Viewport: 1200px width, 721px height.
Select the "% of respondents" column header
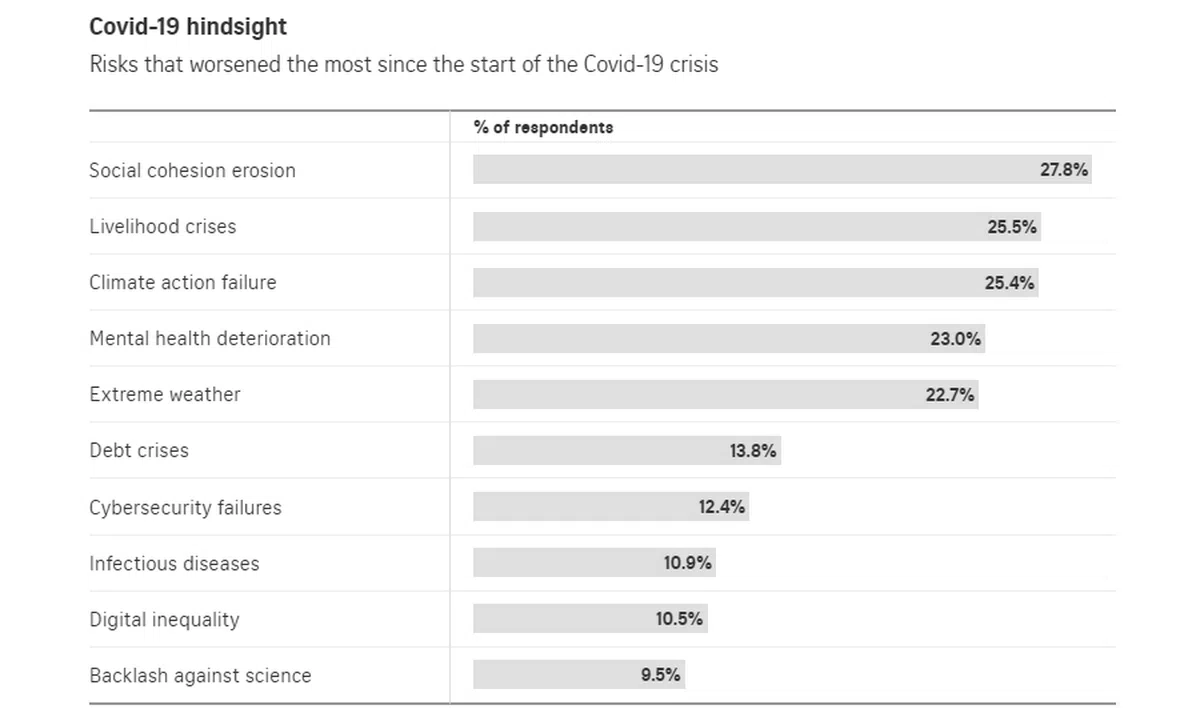[543, 128]
